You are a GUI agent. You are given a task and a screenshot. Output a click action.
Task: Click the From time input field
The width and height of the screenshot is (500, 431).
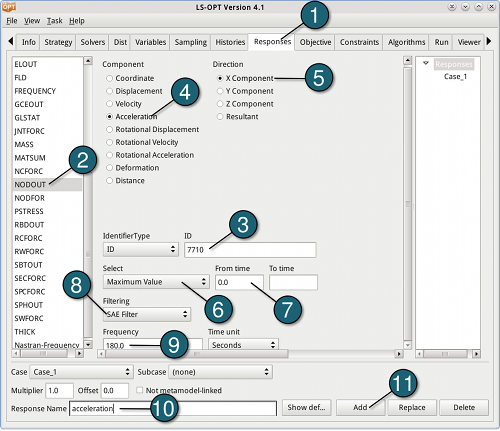(x=239, y=283)
